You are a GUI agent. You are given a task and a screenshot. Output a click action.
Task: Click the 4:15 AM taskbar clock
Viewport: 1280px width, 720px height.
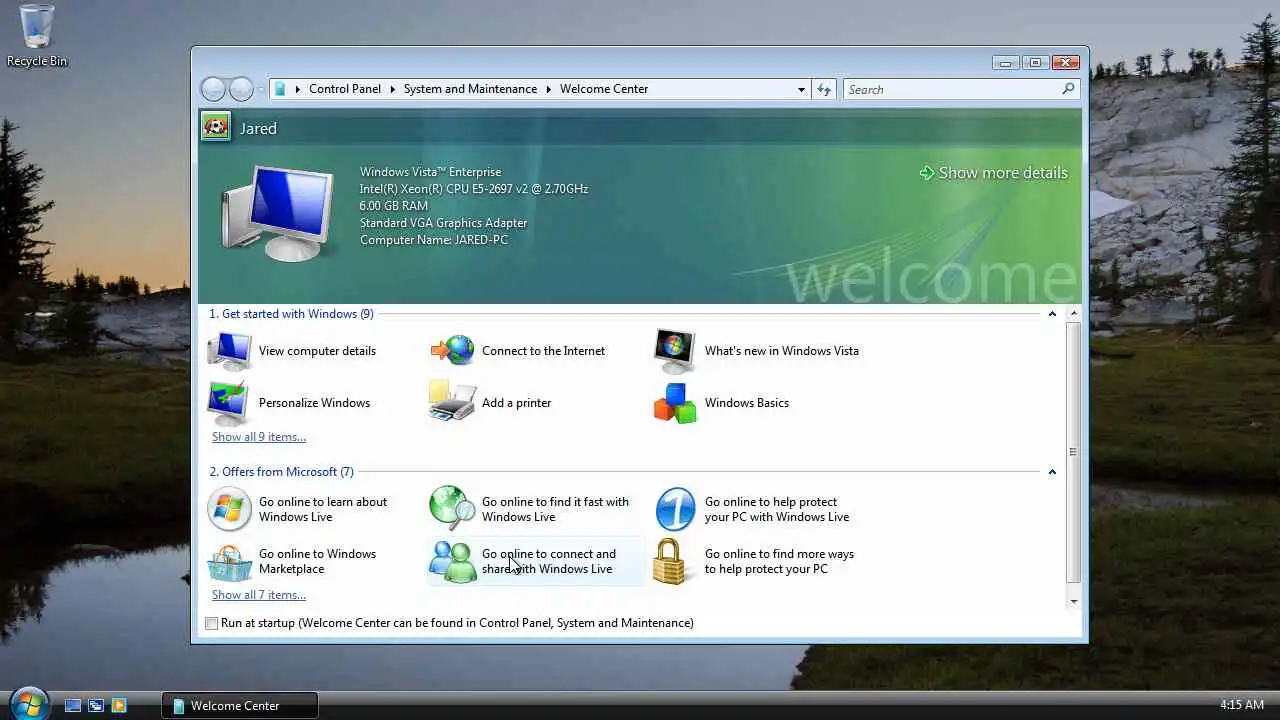pos(1242,705)
